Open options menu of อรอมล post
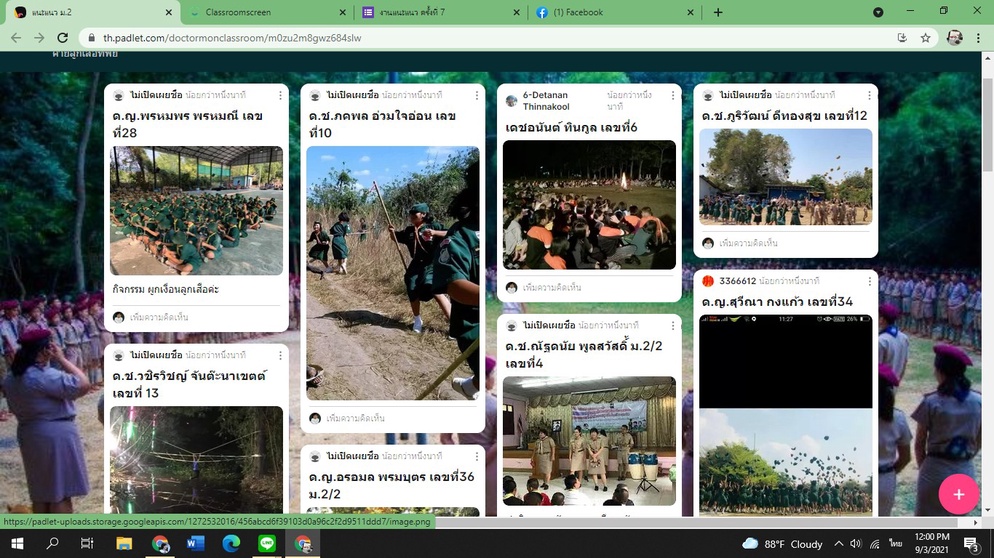The width and height of the screenshot is (994, 558). tap(477, 456)
